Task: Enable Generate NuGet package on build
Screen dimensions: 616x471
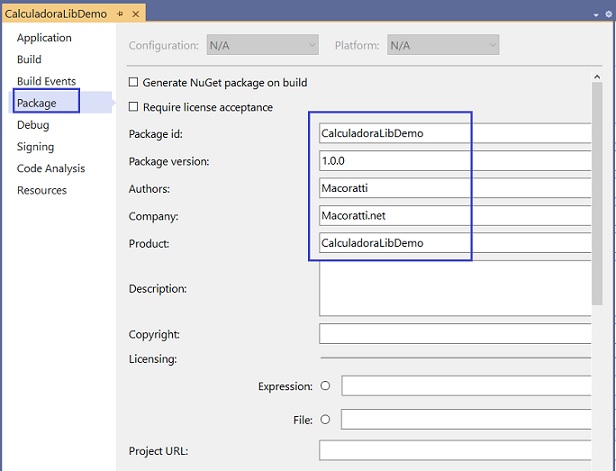Action: click(134, 82)
